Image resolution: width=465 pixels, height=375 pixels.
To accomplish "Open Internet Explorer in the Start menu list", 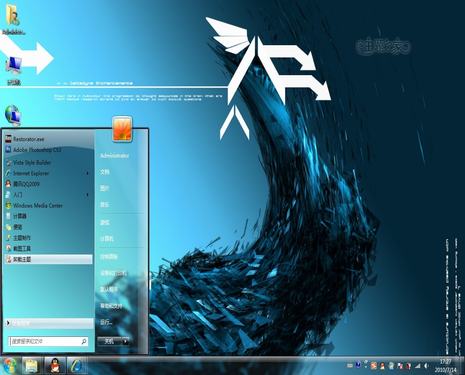I will point(48,173).
